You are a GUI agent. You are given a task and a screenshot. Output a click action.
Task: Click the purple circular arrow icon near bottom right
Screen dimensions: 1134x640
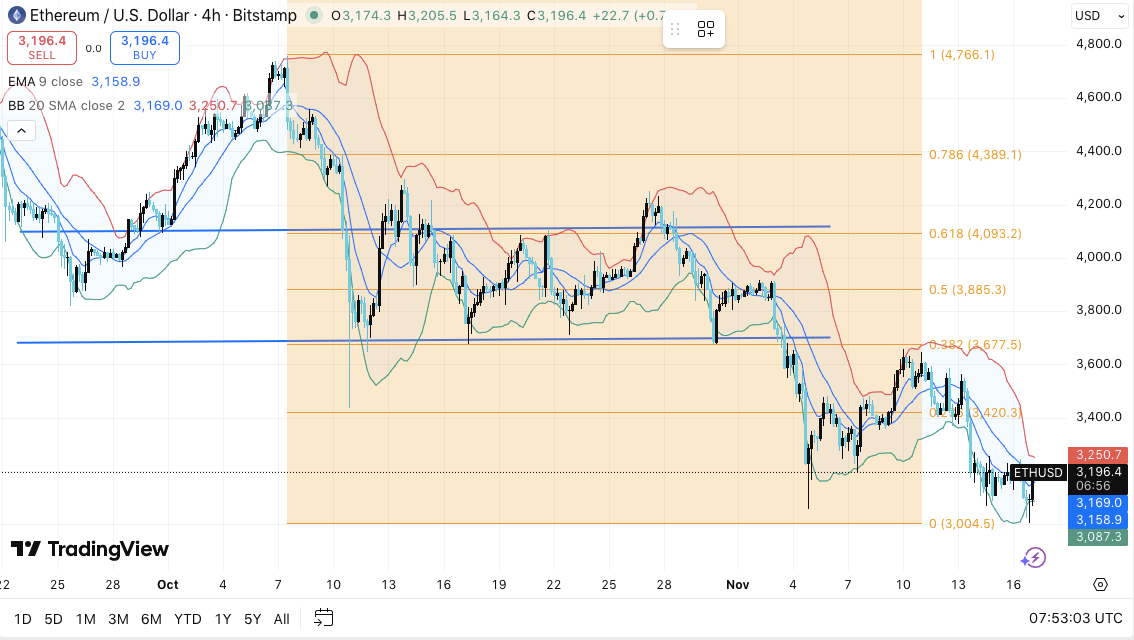click(1034, 557)
